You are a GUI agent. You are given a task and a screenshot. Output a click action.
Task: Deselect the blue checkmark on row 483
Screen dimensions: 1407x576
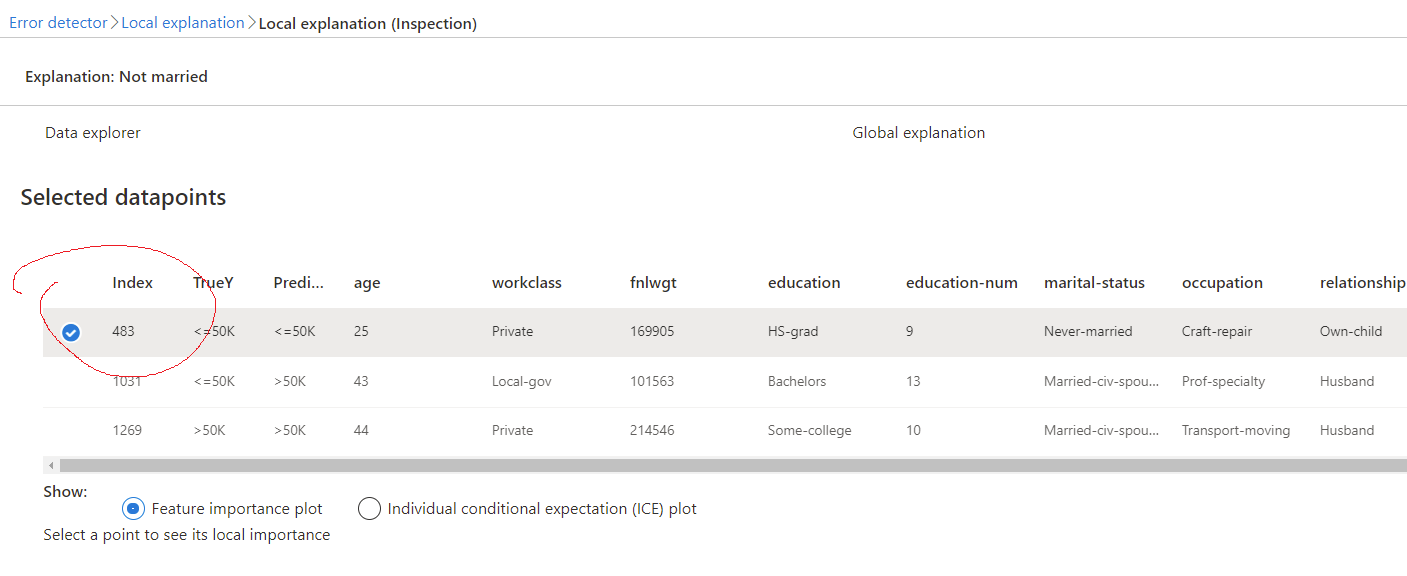pos(70,331)
